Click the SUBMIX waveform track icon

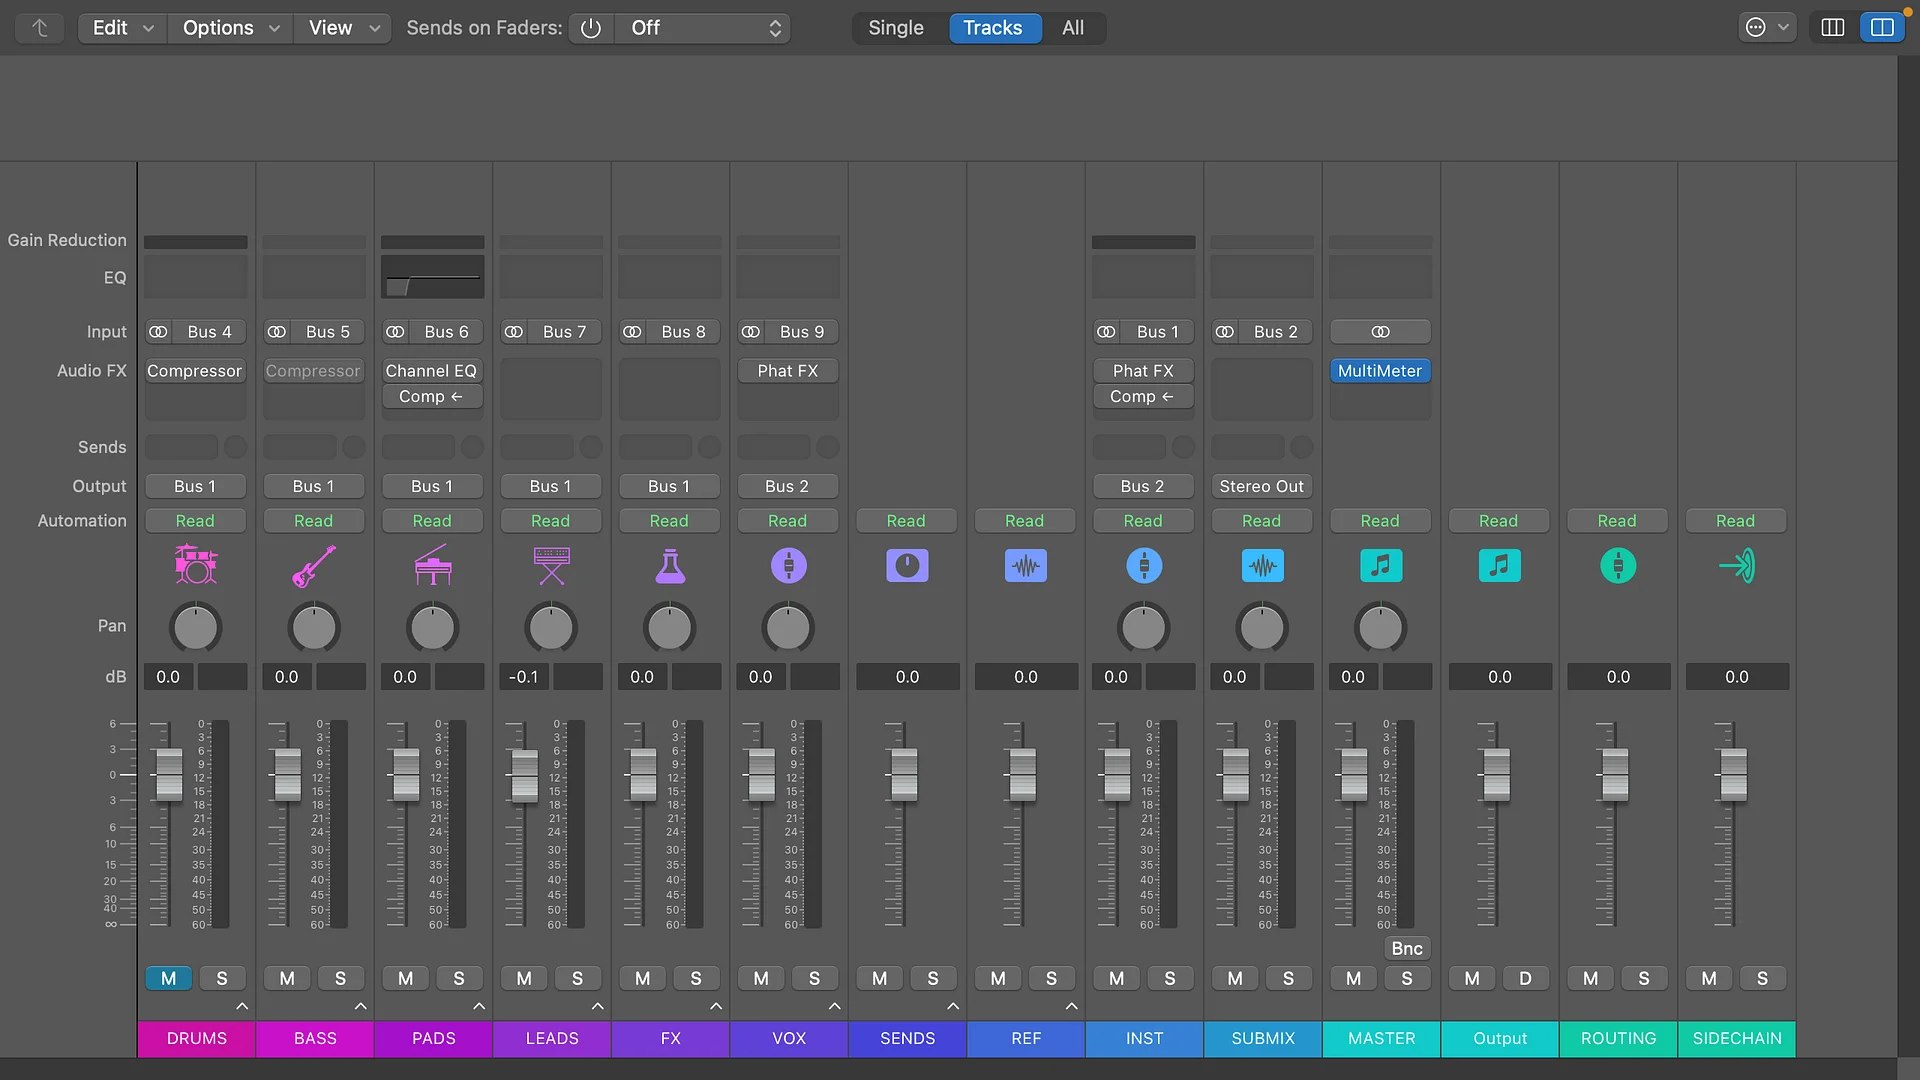(1262, 566)
